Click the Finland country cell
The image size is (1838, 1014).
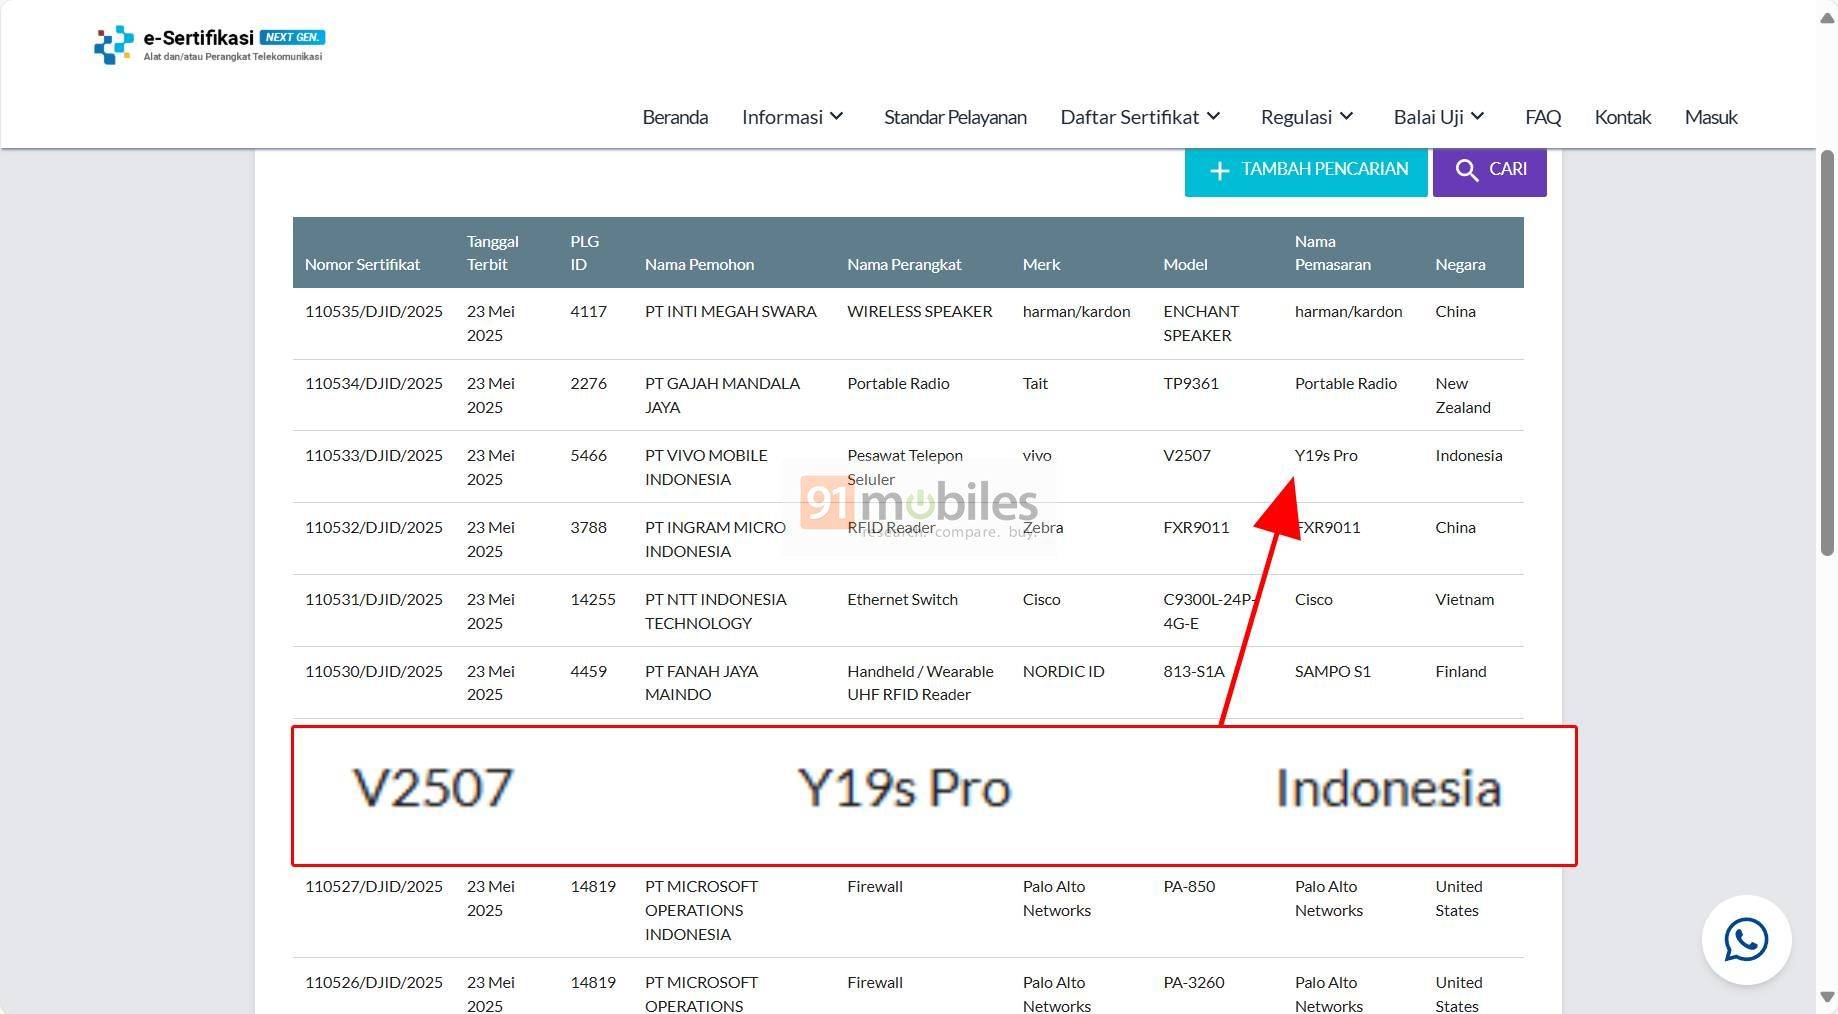[1461, 671]
